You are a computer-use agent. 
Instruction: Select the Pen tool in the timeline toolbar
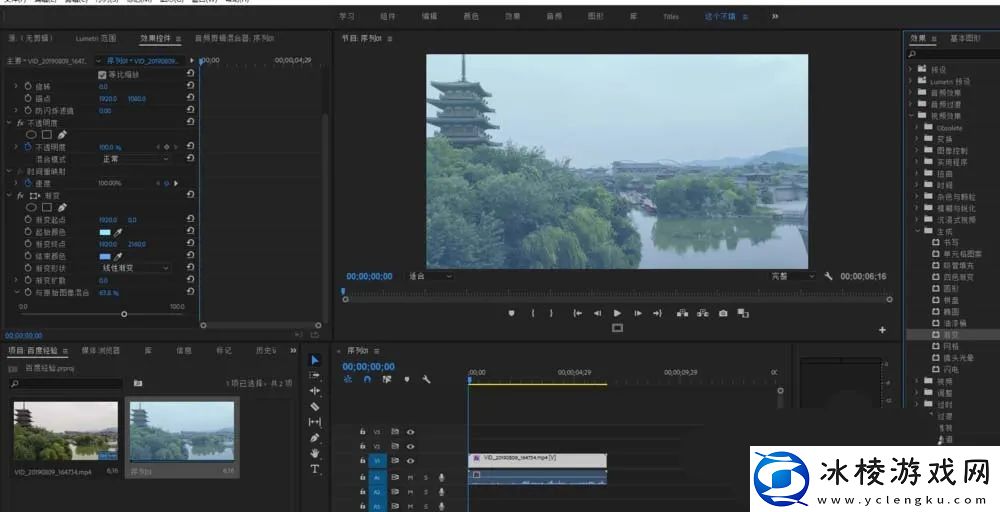tap(315, 438)
